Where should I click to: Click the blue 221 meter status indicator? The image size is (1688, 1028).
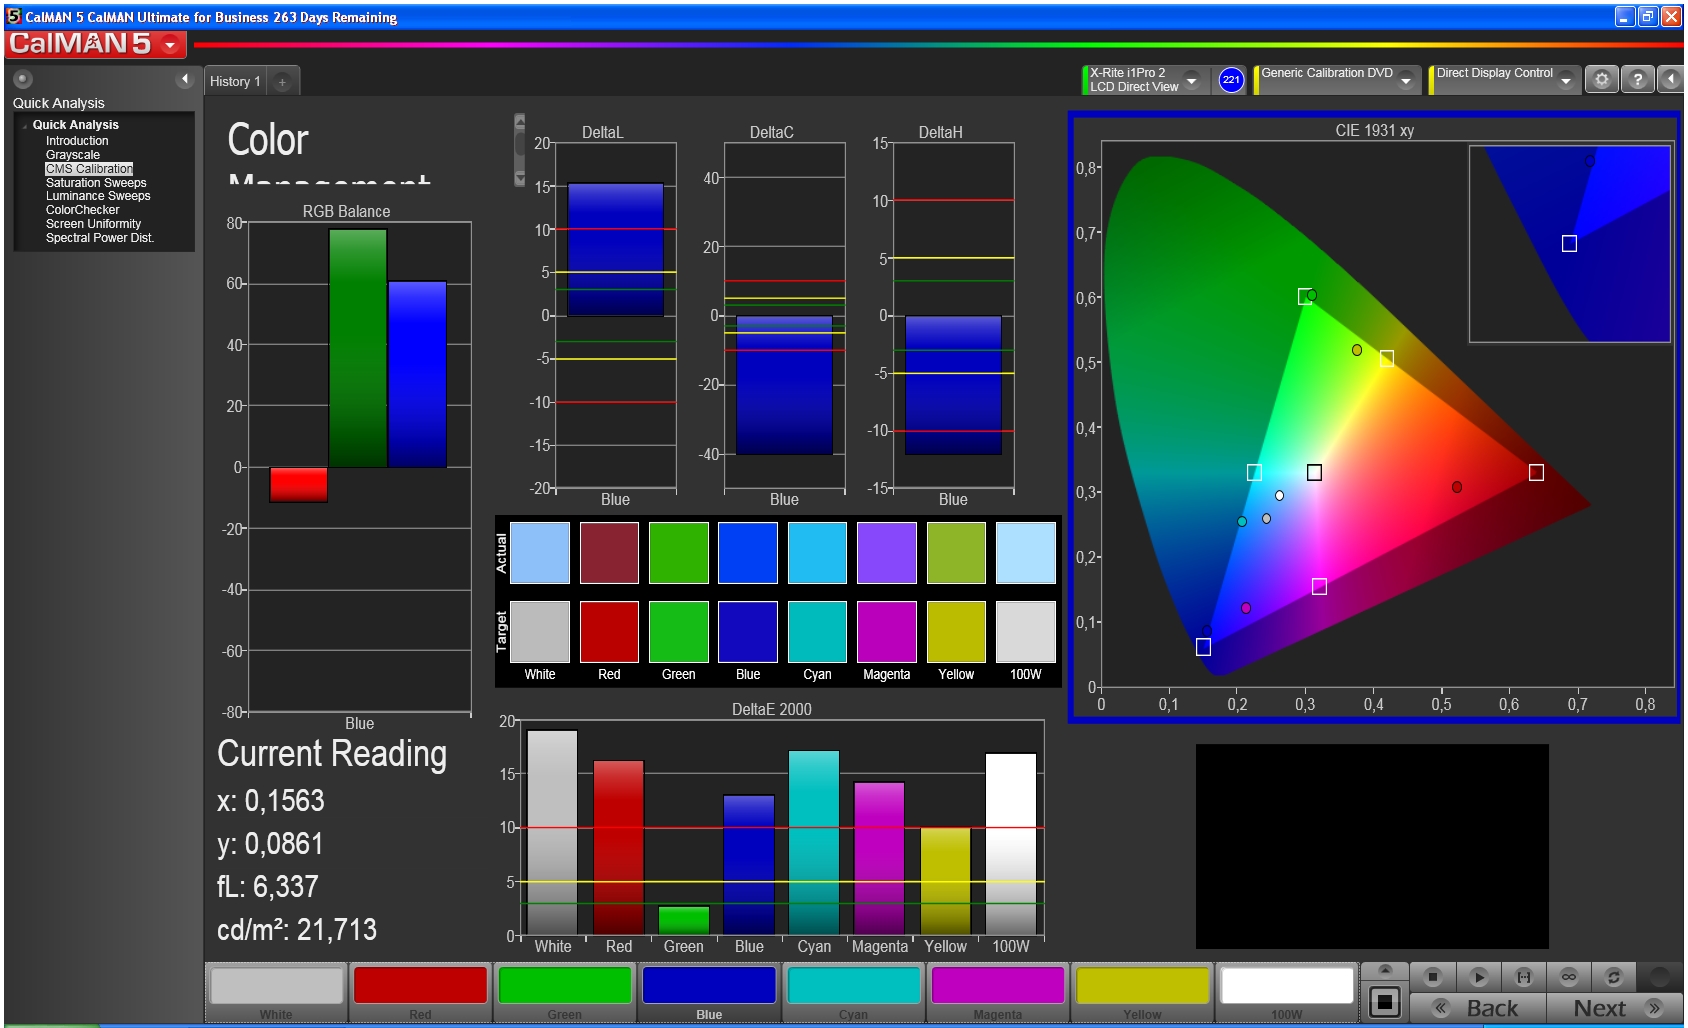(x=1231, y=80)
